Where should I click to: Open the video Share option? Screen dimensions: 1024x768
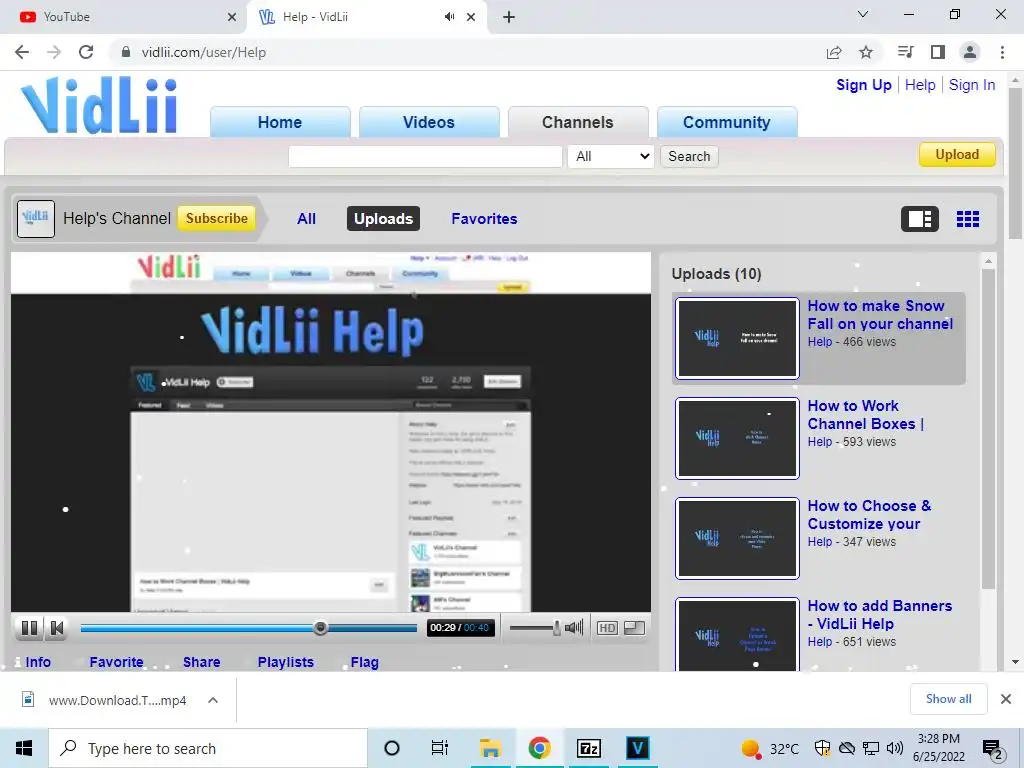click(x=201, y=662)
